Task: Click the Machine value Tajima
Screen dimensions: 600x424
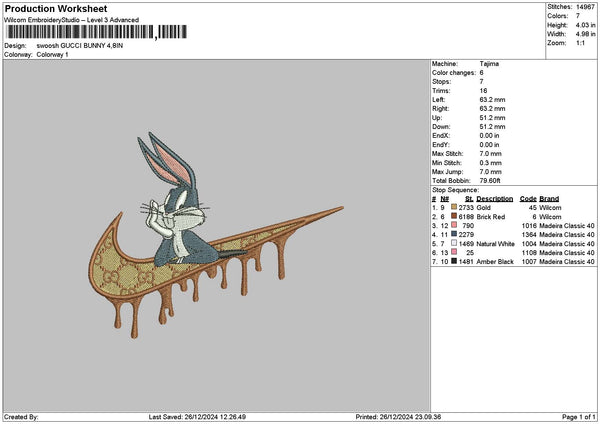Action: click(489, 64)
